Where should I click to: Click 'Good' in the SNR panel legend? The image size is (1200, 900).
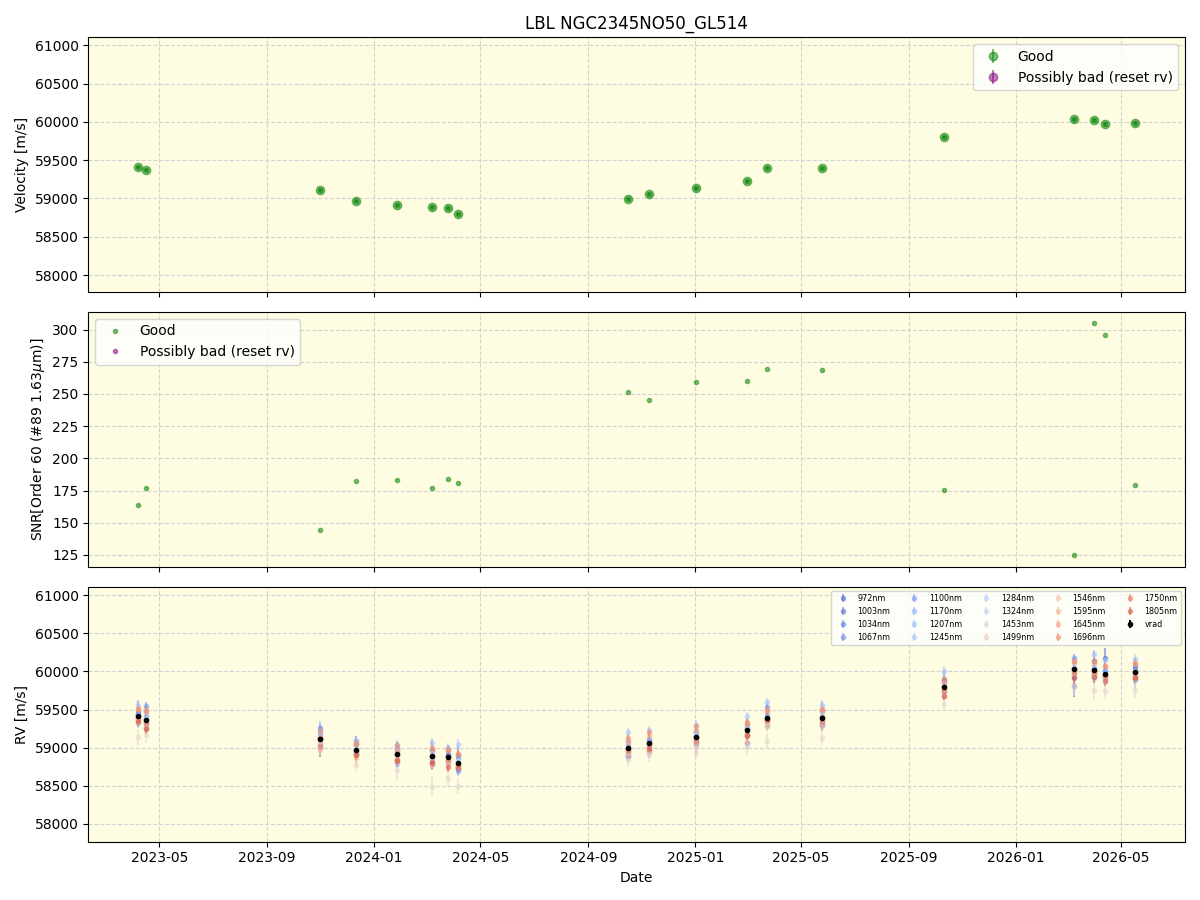click(157, 331)
